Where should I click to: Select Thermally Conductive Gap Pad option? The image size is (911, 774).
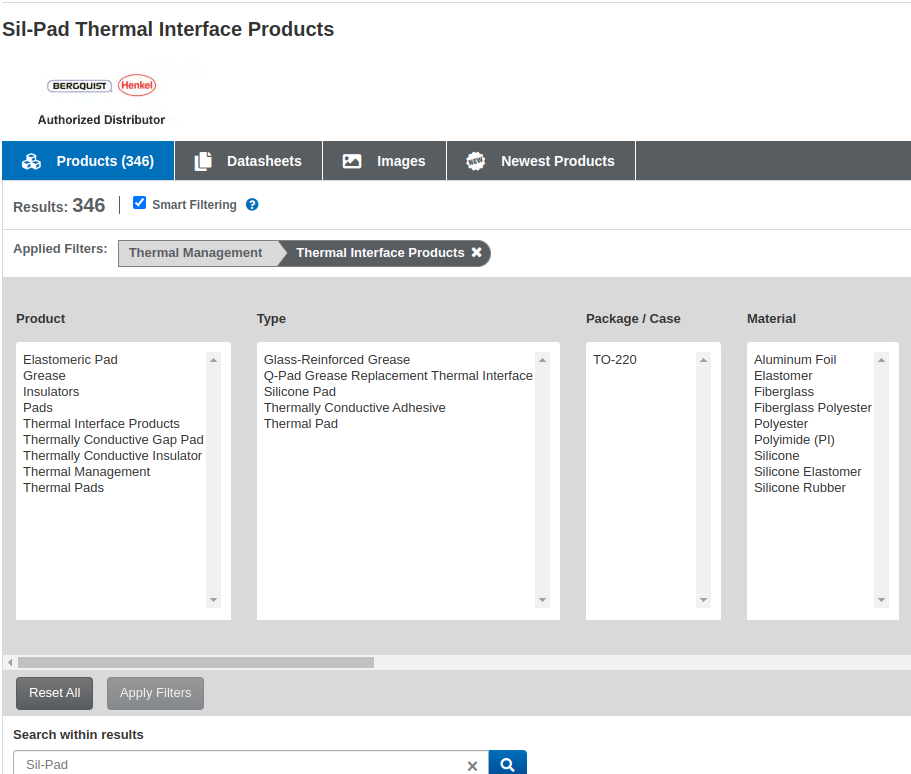(x=113, y=440)
